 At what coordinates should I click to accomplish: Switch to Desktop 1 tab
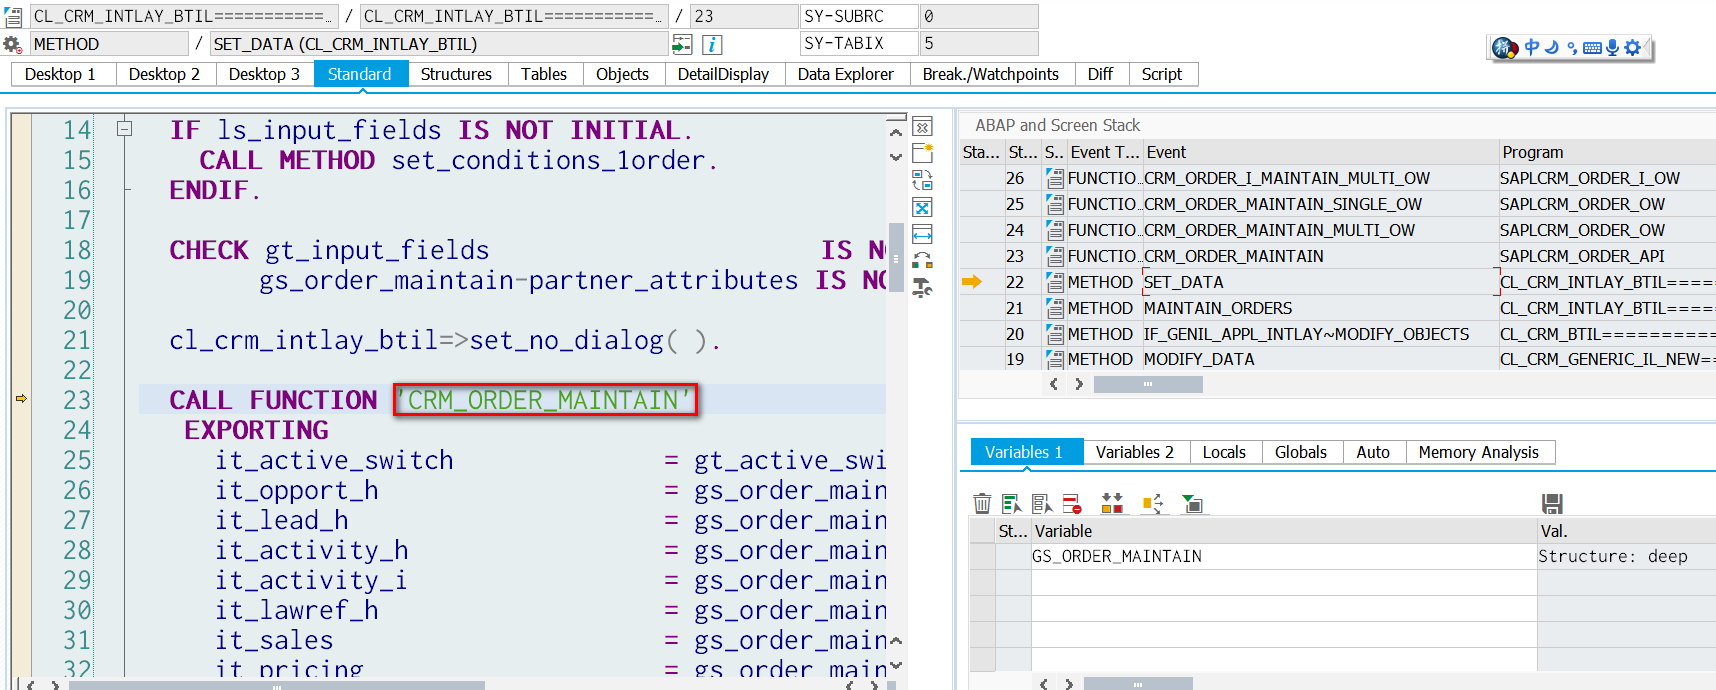tap(60, 74)
